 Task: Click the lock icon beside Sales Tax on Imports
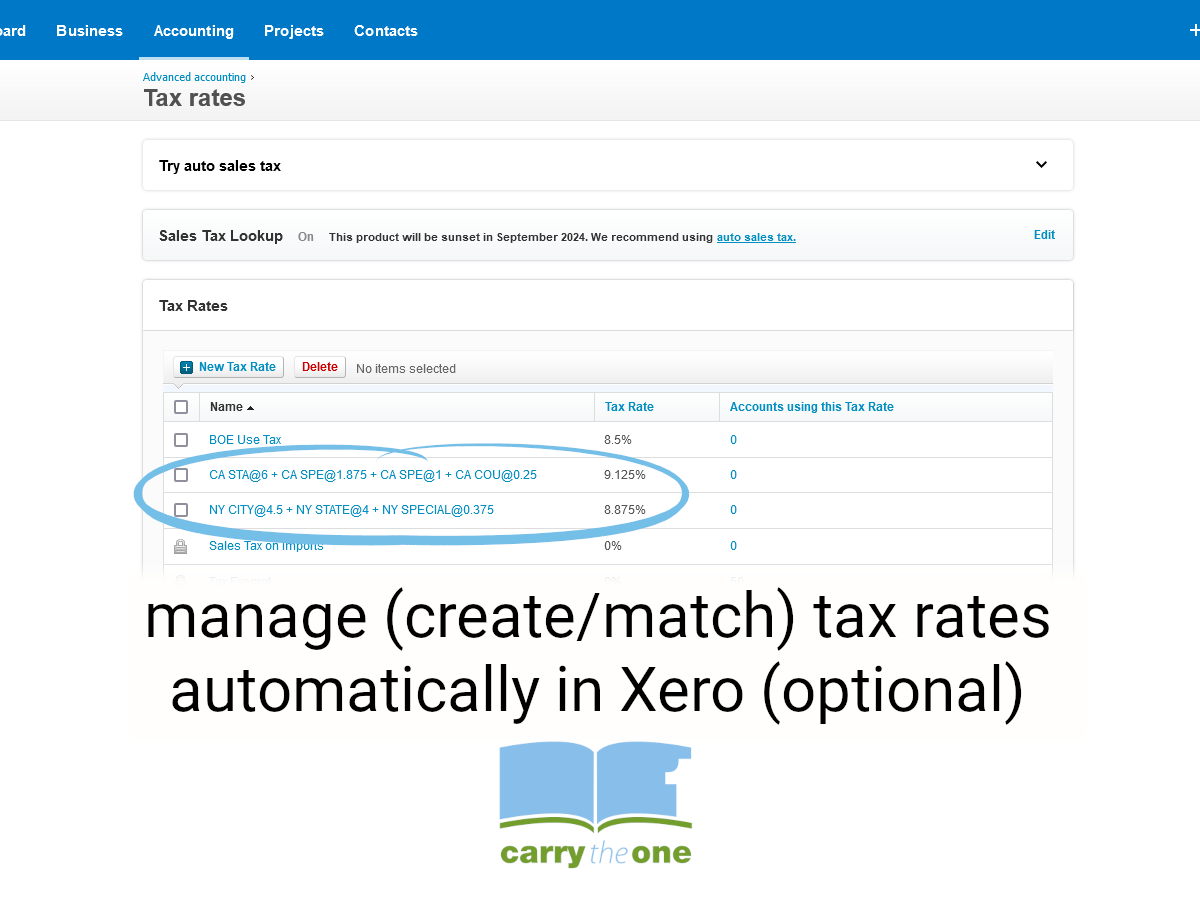pos(180,546)
